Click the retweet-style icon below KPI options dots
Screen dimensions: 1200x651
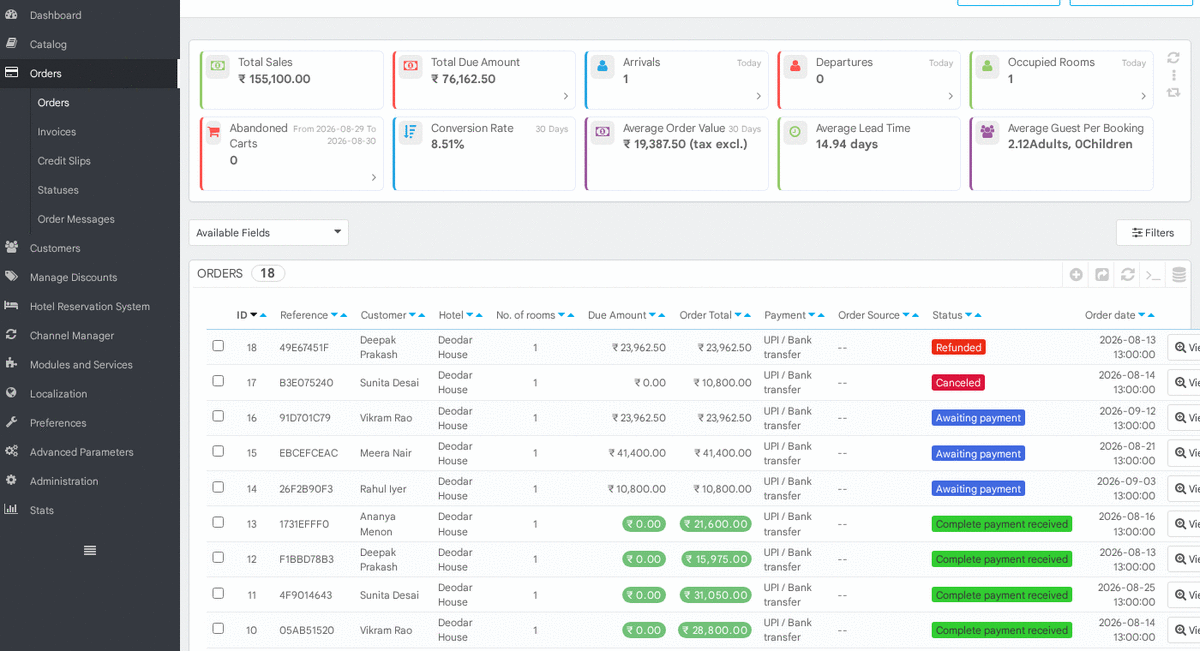click(1174, 93)
